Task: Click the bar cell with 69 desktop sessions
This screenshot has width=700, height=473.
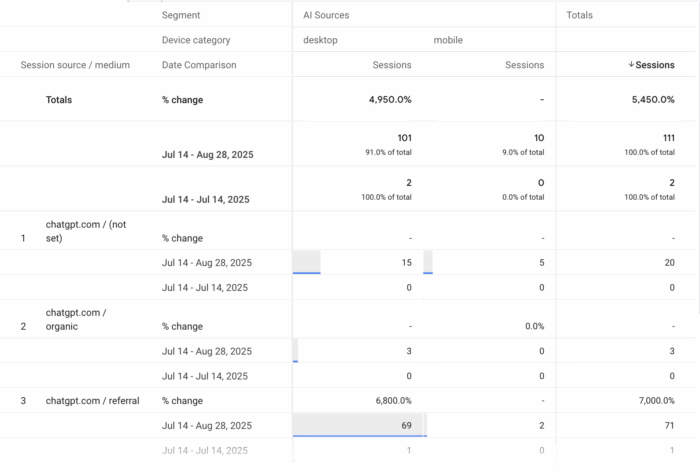Action: 360,425
